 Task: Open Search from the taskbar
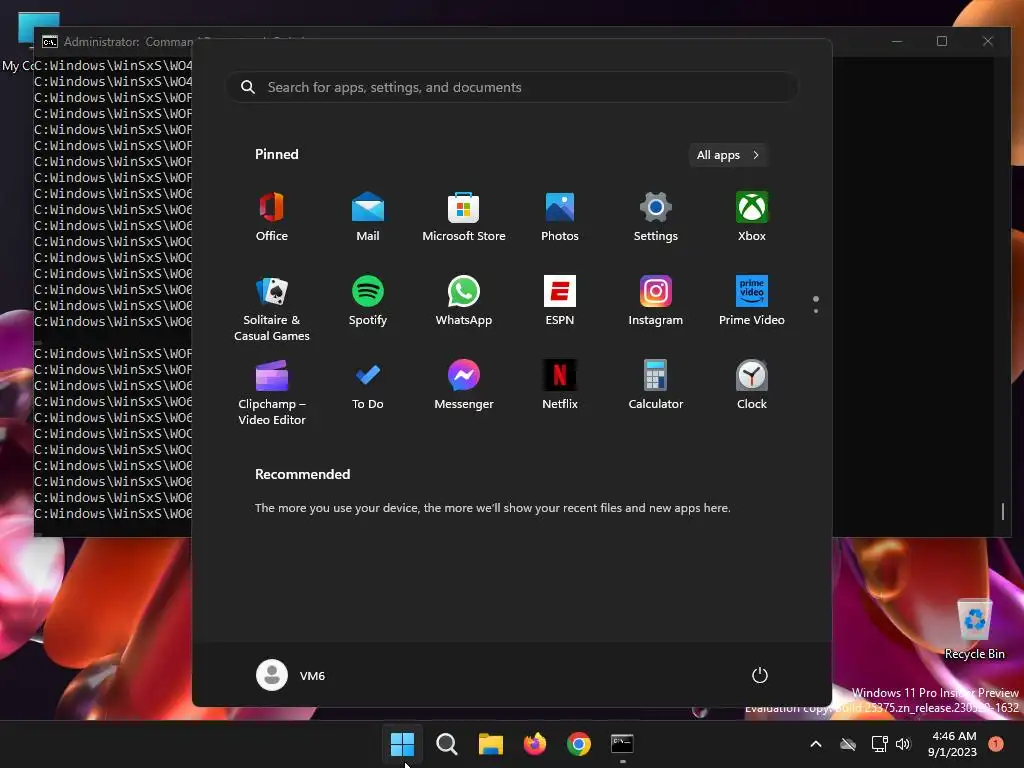pyautogui.click(x=447, y=744)
